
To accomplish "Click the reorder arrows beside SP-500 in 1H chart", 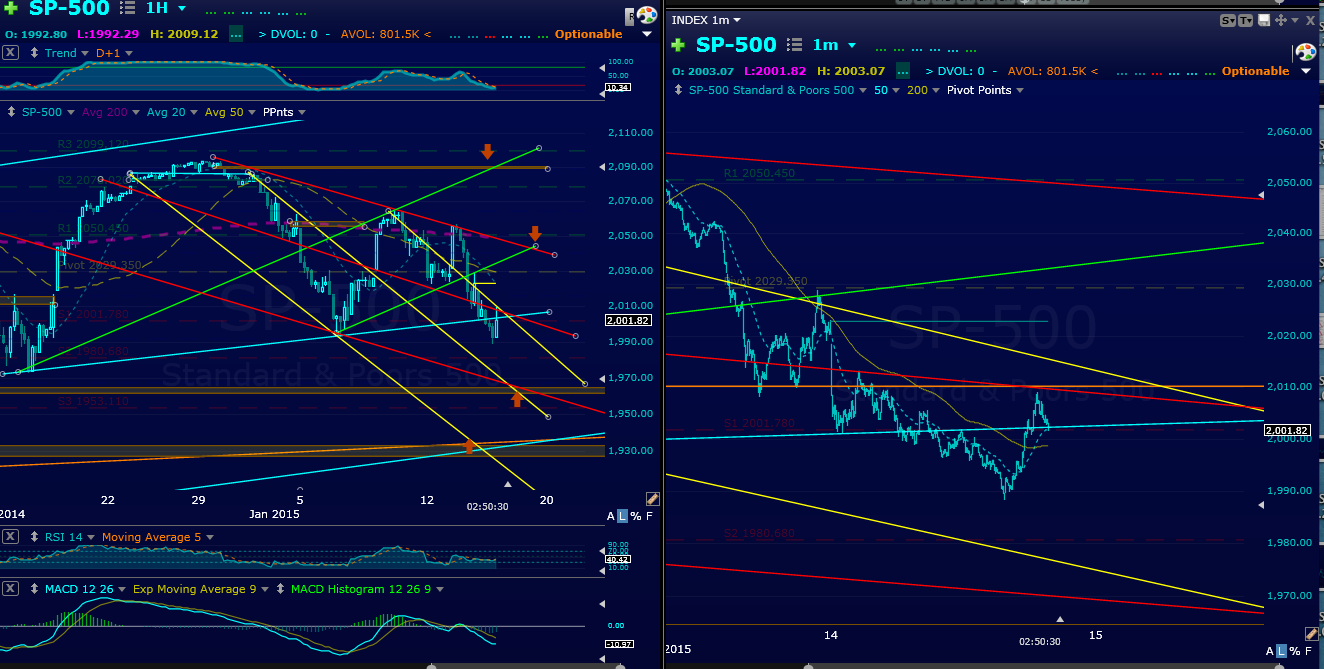I will pyautogui.click(x=11, y=112).
